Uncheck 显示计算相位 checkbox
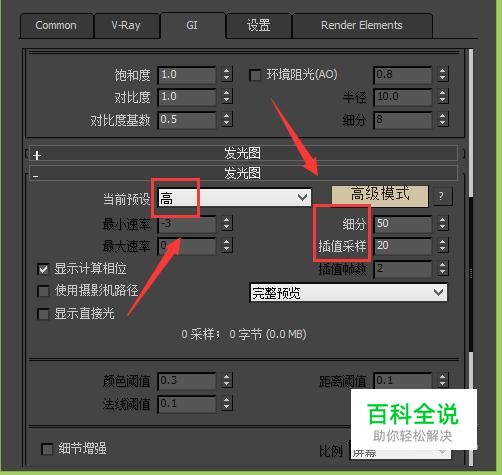 pos(43,269)
